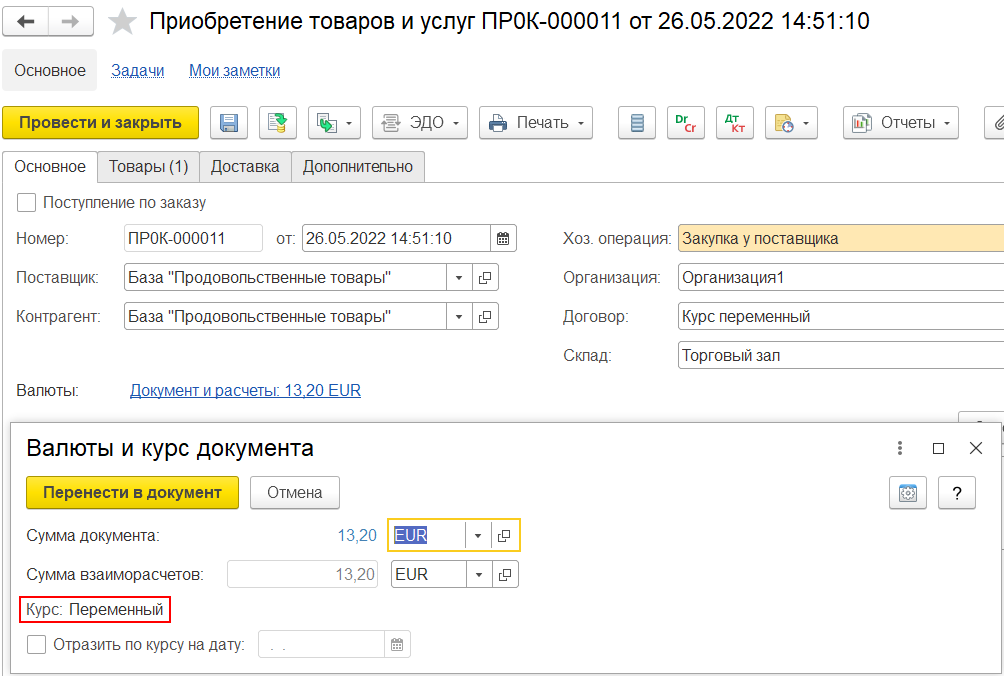The height and width of the screenshot is (676, 1004).
Task: Open the create-based-on dropdown icon
Action: (334, 122)
